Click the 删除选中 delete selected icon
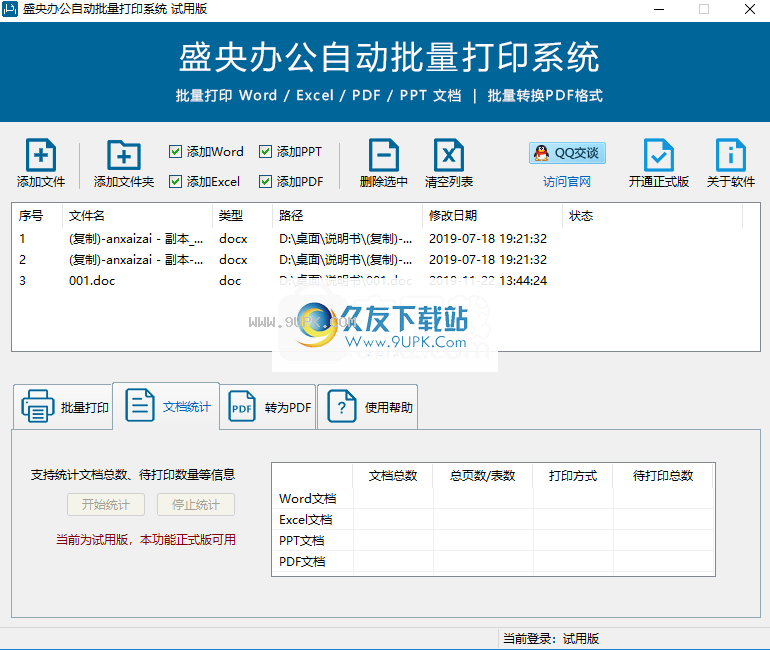The image size is (770, 650). [x=384, y=156]
